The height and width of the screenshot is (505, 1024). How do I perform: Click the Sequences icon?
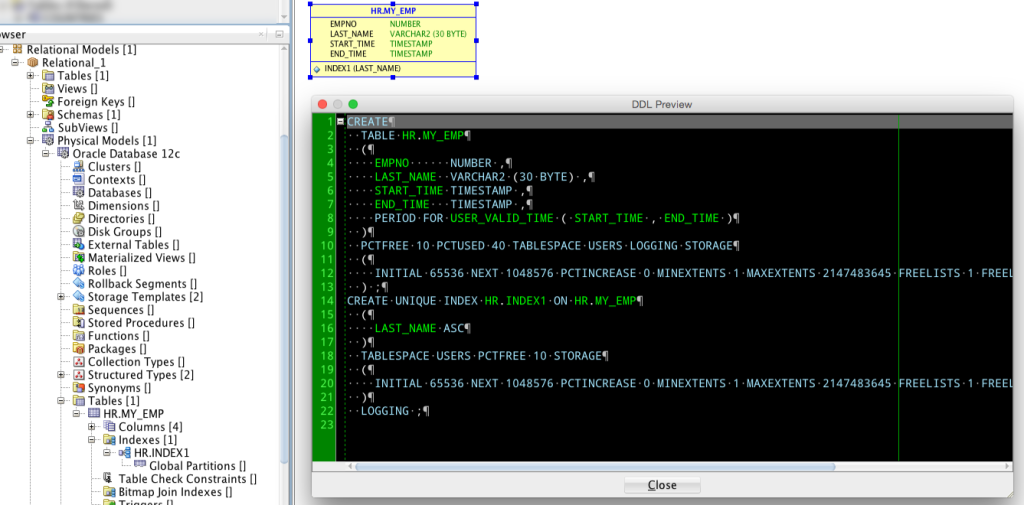[78, 310]
